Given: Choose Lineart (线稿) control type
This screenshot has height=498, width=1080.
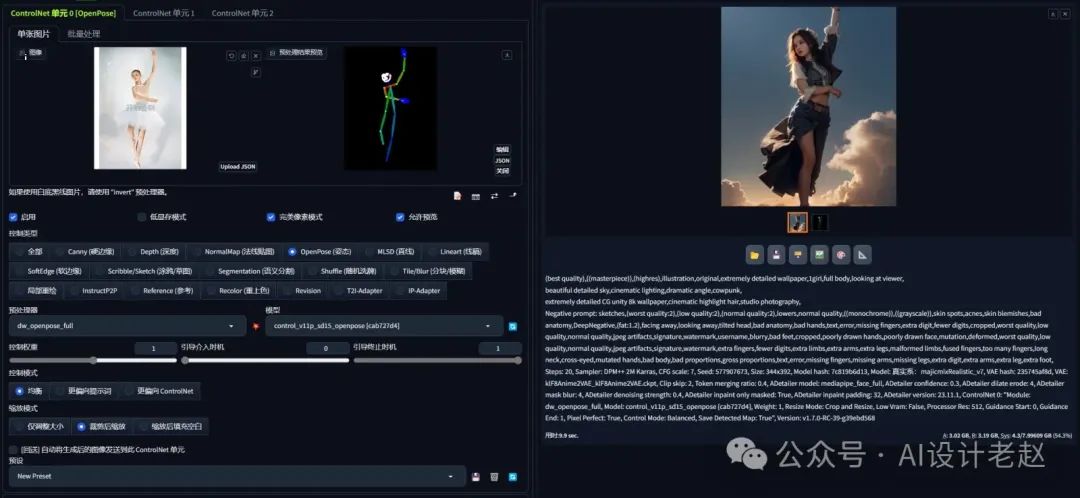Looking at the screenshot, I should tap(455, 252).
